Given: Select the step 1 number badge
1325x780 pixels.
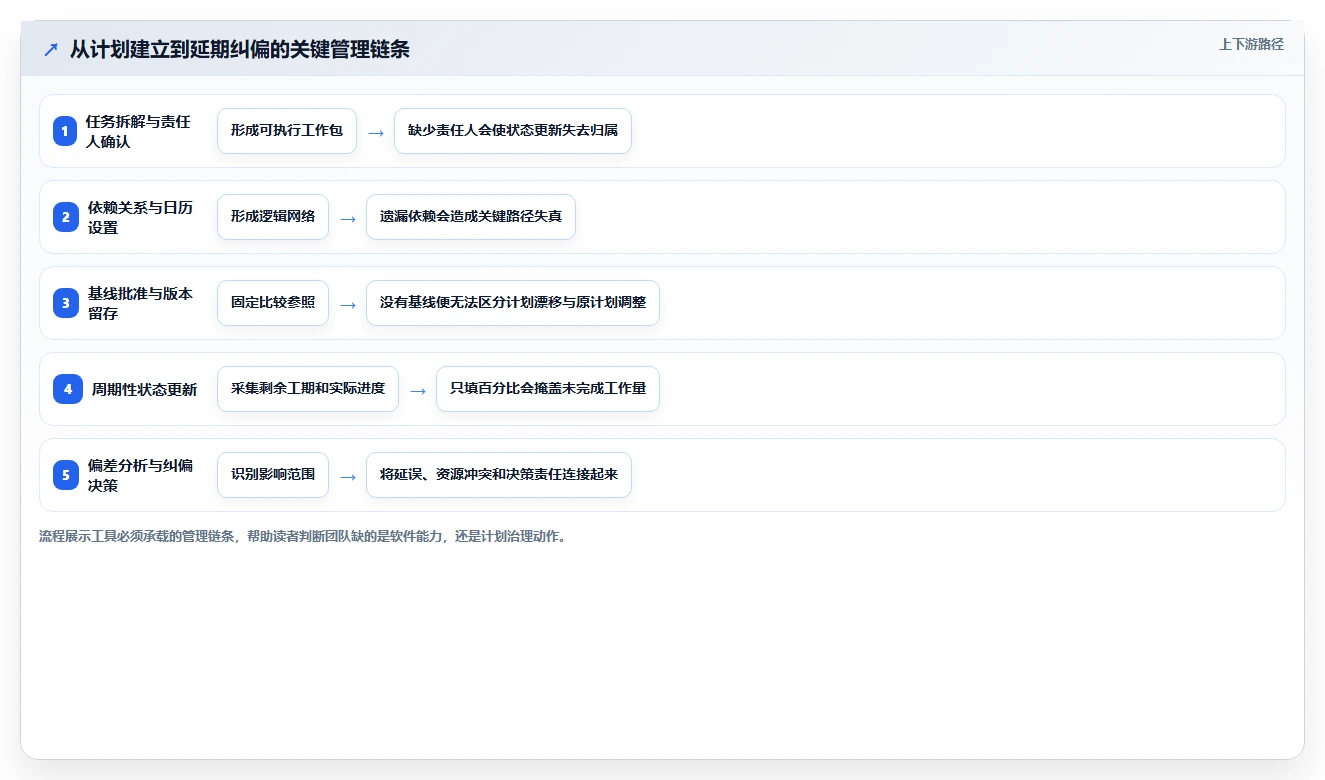Looking at the screenshot, I should (65, 131).
